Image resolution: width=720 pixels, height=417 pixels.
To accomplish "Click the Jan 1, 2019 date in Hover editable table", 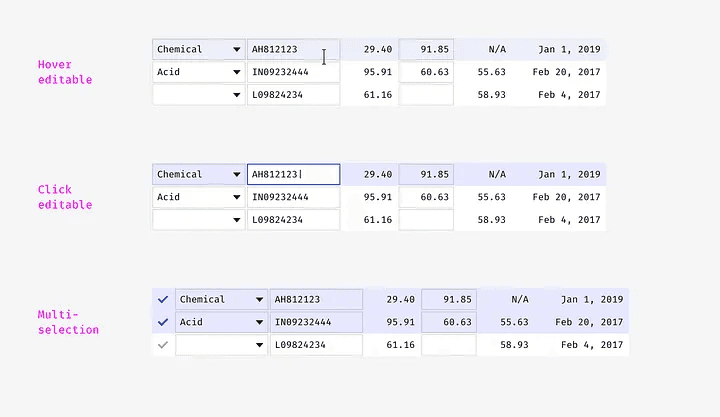I will (569, 49).
